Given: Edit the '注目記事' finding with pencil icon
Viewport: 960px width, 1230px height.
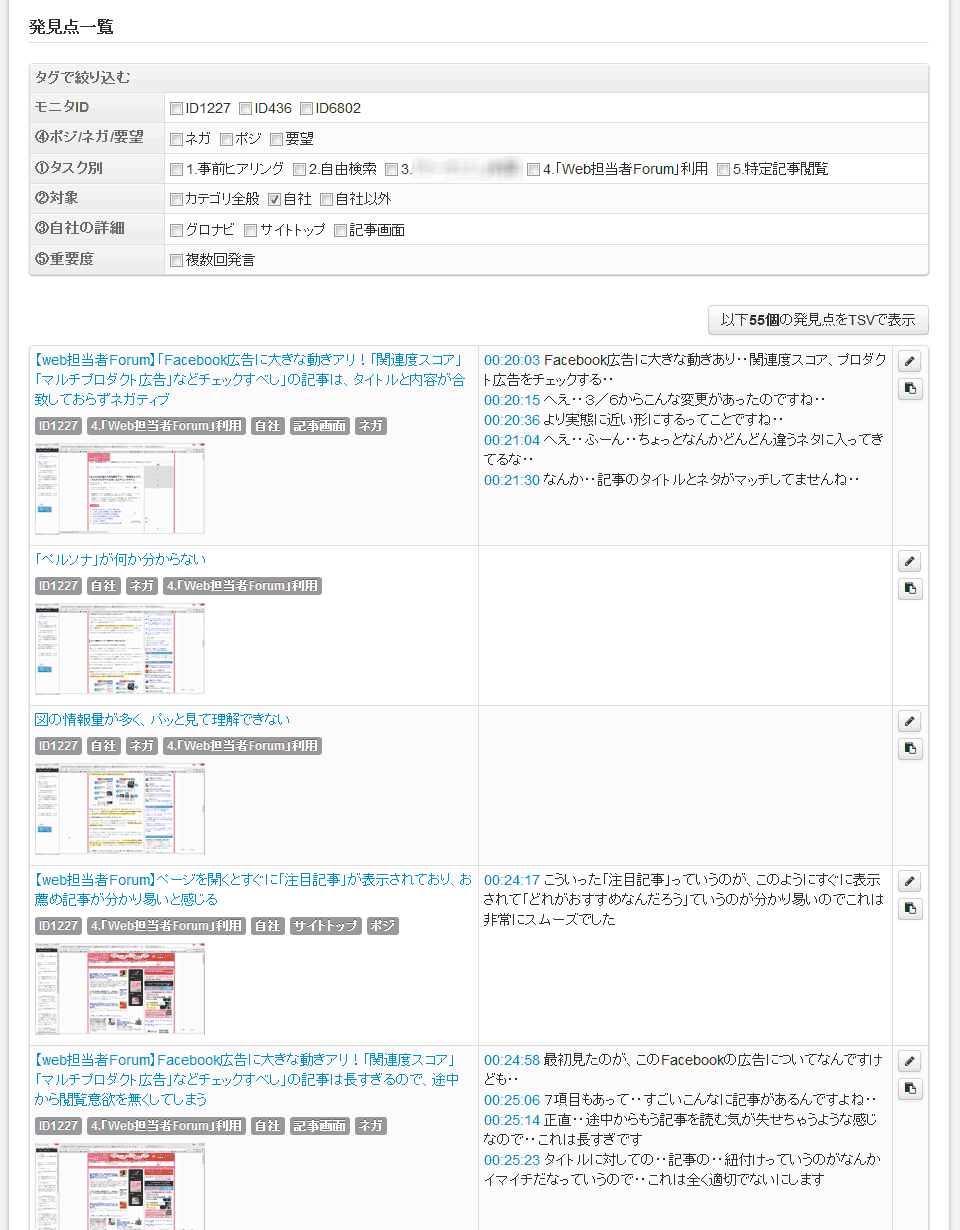Looking at the screenshot, I should tap(909, 881).
